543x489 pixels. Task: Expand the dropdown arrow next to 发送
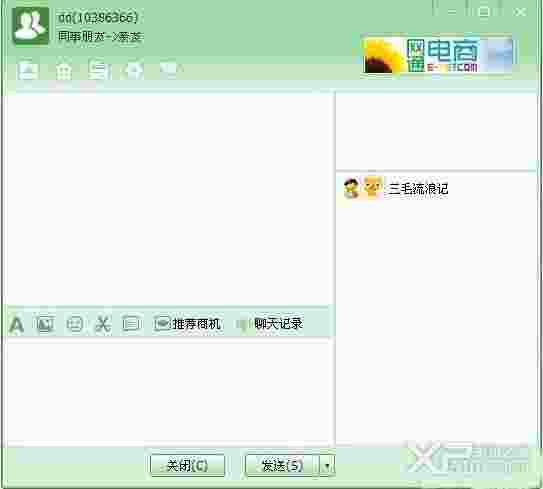[327, 465]
